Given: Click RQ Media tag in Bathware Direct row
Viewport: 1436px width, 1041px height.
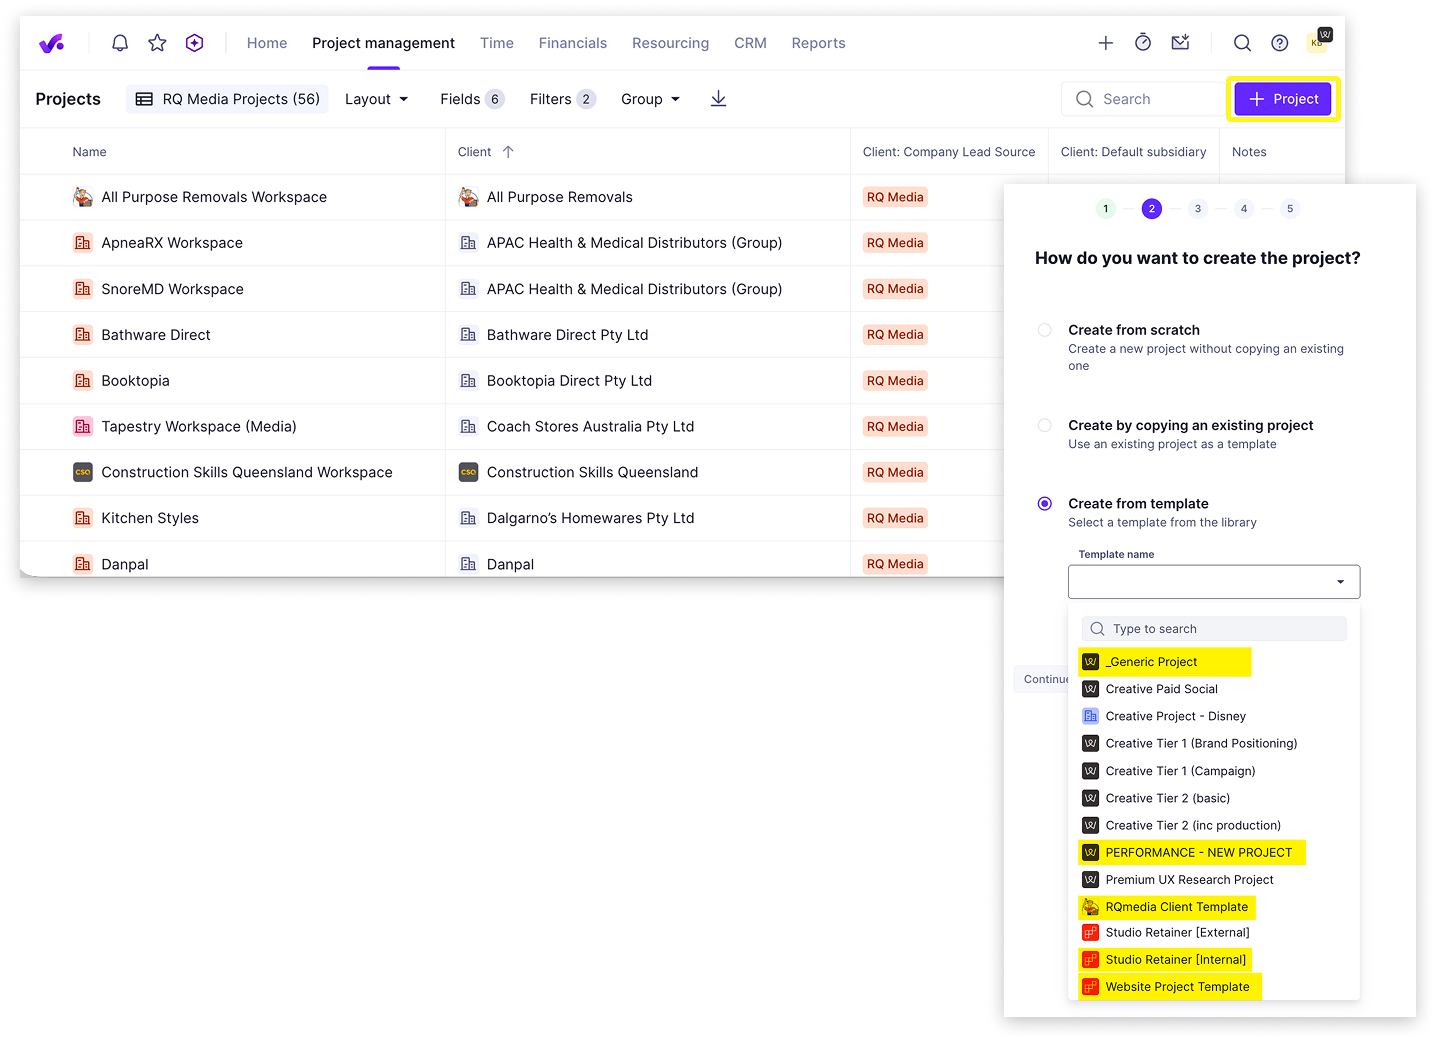Looking at the screenshot, I should point(895,335).
